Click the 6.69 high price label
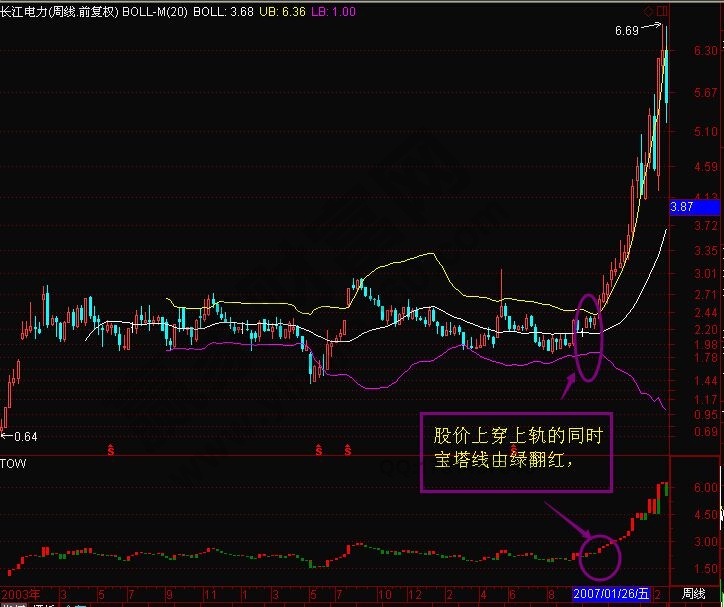724x607 pixels. 629,32
